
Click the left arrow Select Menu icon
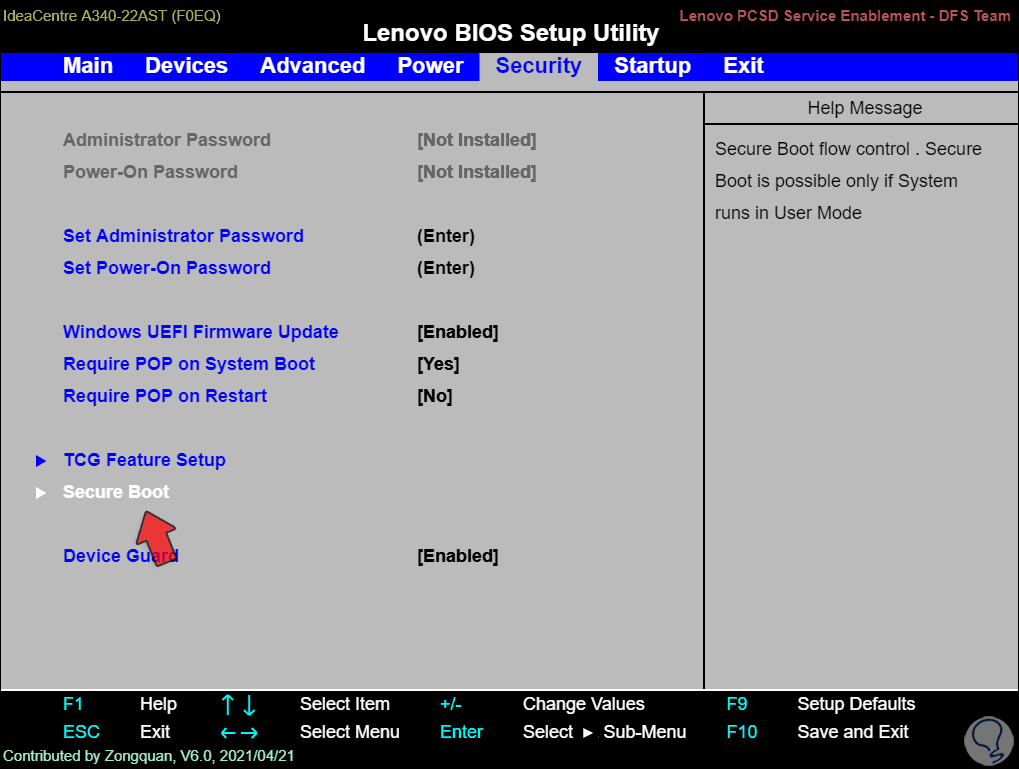point(228,733)
